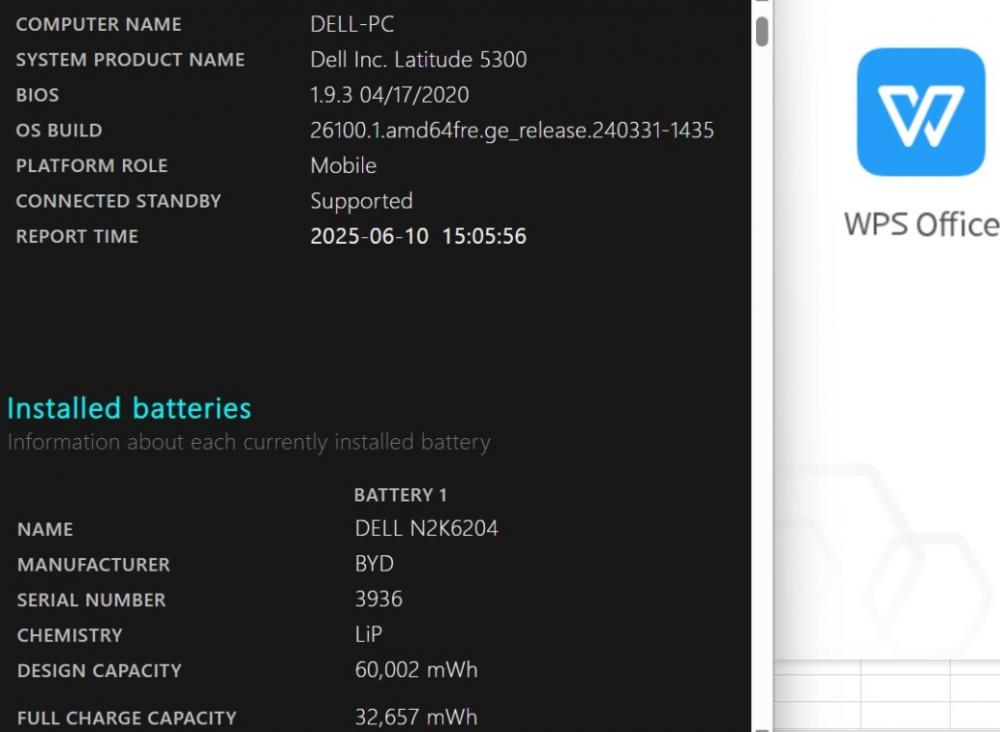
Task: Select the '32,657 mWh' full charge value
Action: coord(416,717)
